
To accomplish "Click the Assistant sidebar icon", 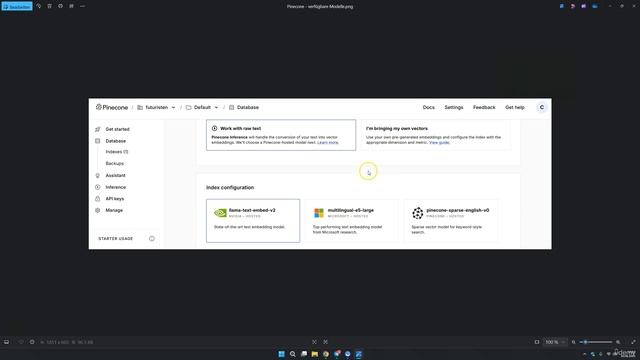I will point(98,176).
